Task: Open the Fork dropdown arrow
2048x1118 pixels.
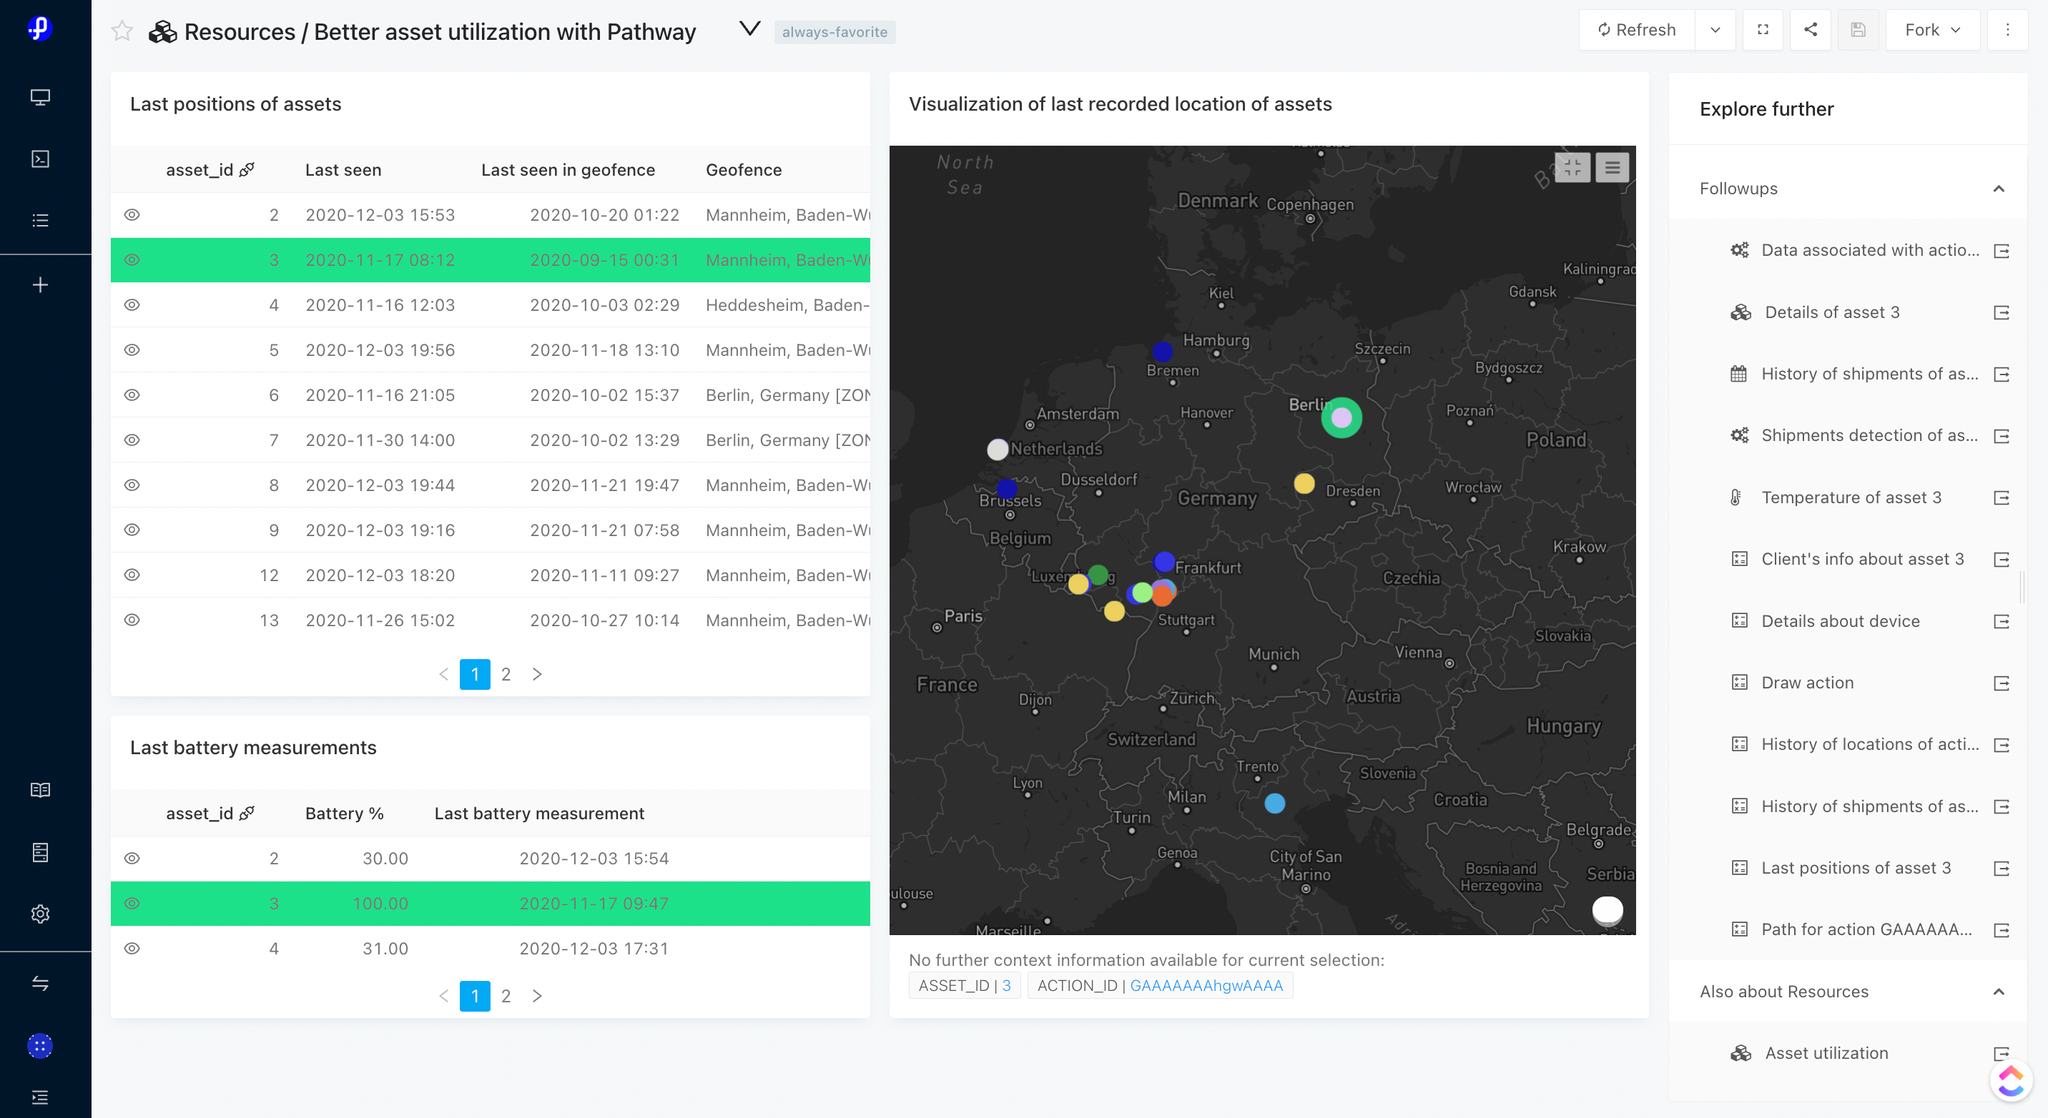Action: [1955, 29]
